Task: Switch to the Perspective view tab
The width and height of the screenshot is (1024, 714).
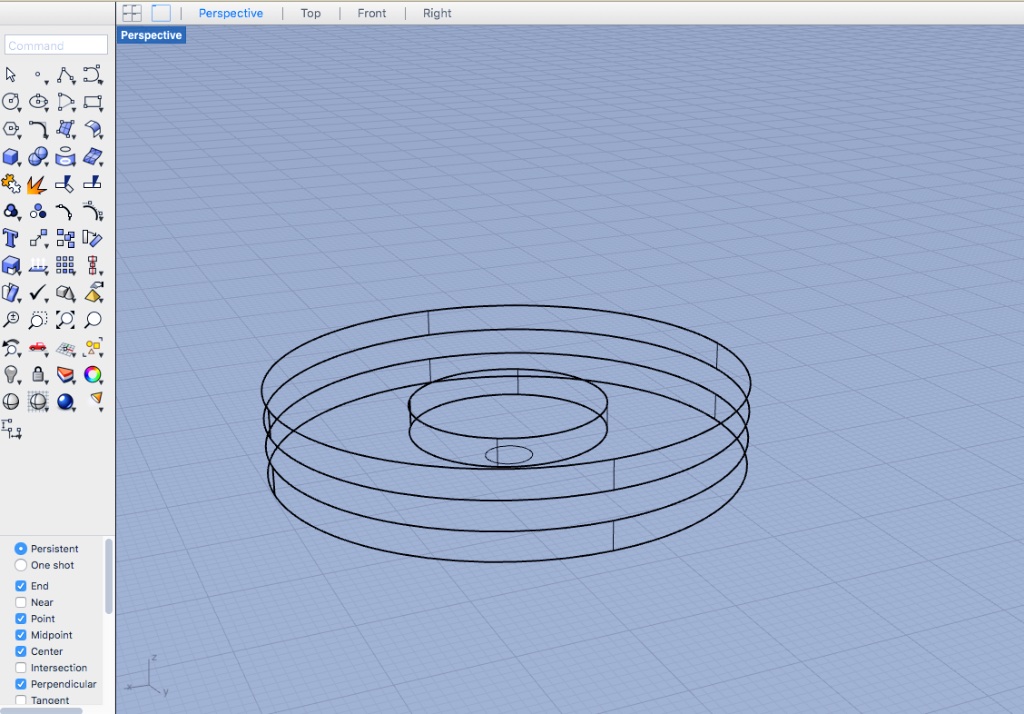Action: (x=231, y=13)
